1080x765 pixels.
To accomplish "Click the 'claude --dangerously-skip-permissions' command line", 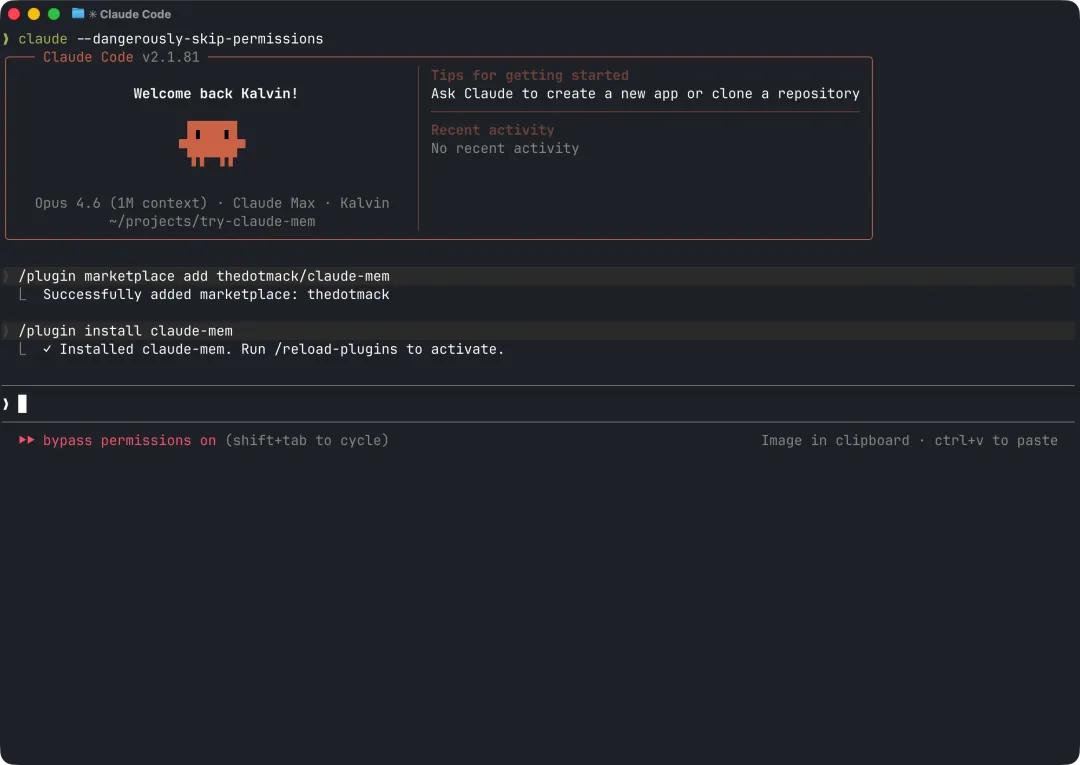I will click(171, 39).
